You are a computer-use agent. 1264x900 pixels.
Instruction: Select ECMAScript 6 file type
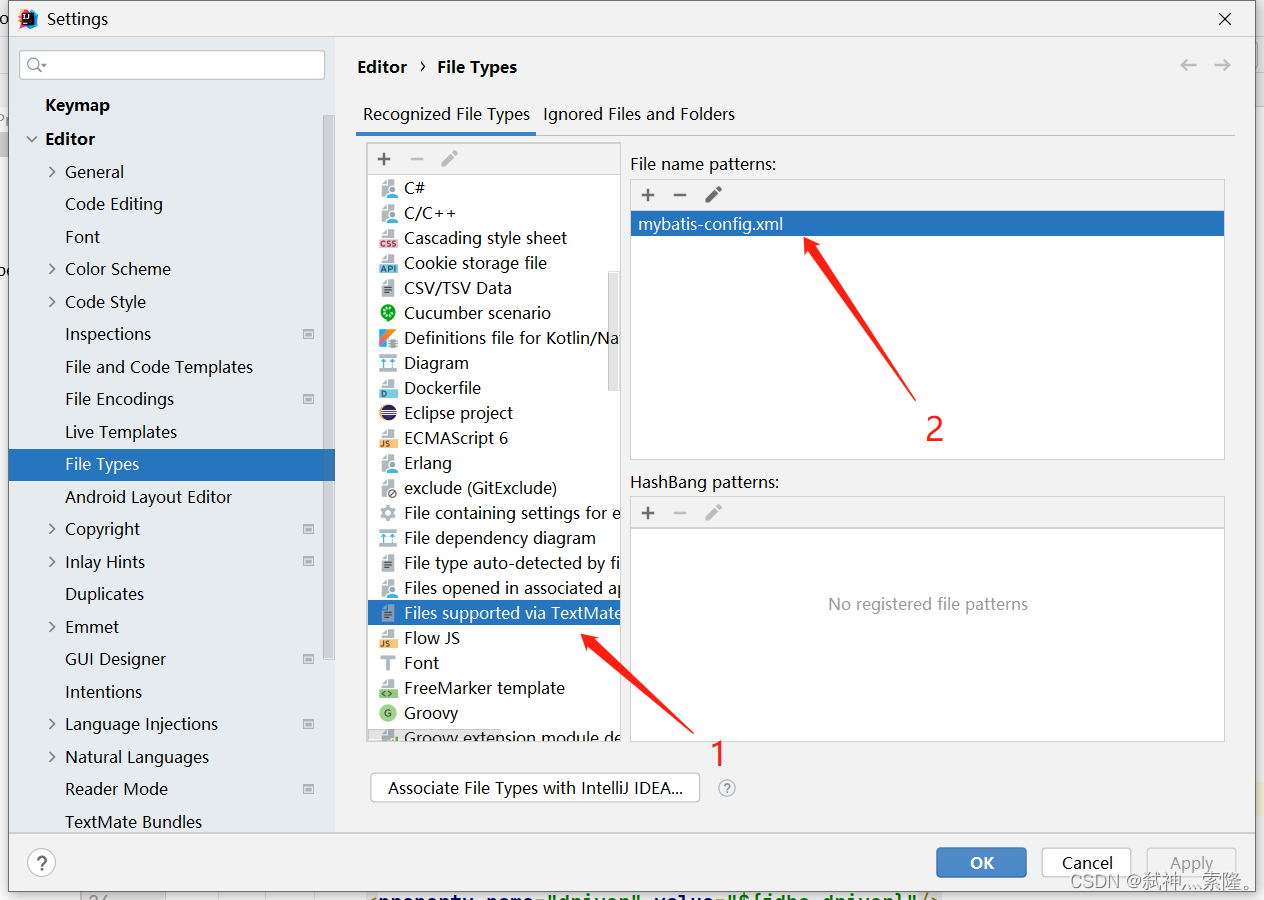(x=494, y=438)
